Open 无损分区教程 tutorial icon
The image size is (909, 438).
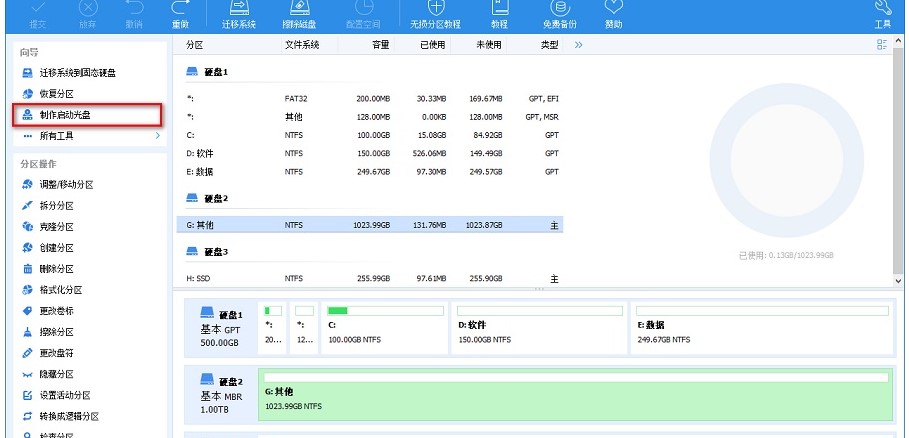[435, 14]
